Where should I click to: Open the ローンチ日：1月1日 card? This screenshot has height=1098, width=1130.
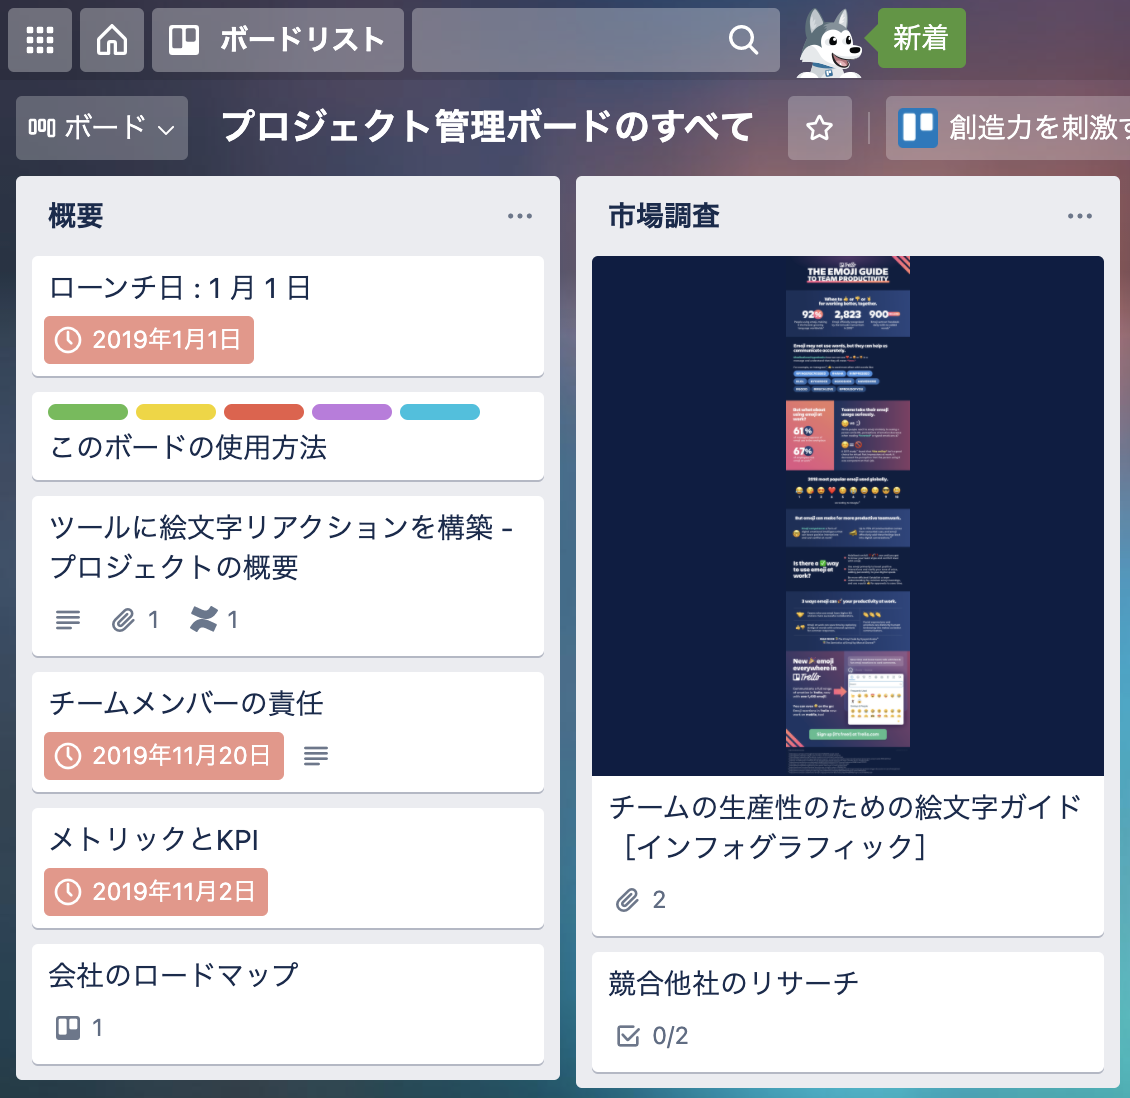point(288,316)
